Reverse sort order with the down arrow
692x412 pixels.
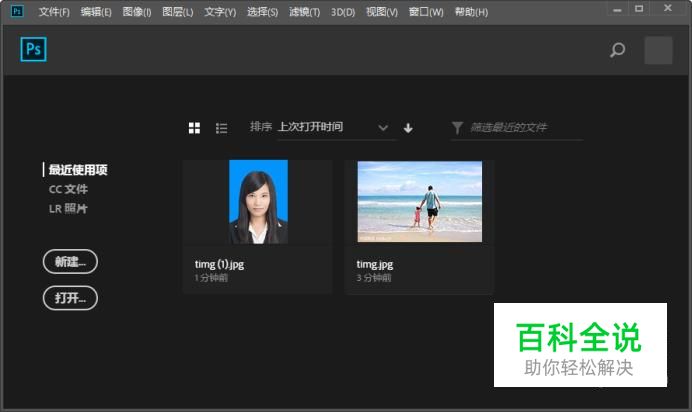(408, 128)
